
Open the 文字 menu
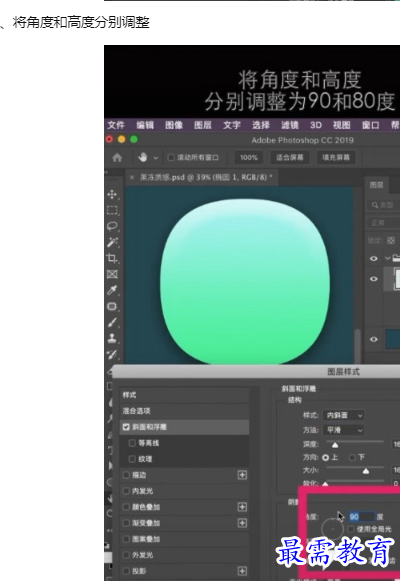(232, 125)
